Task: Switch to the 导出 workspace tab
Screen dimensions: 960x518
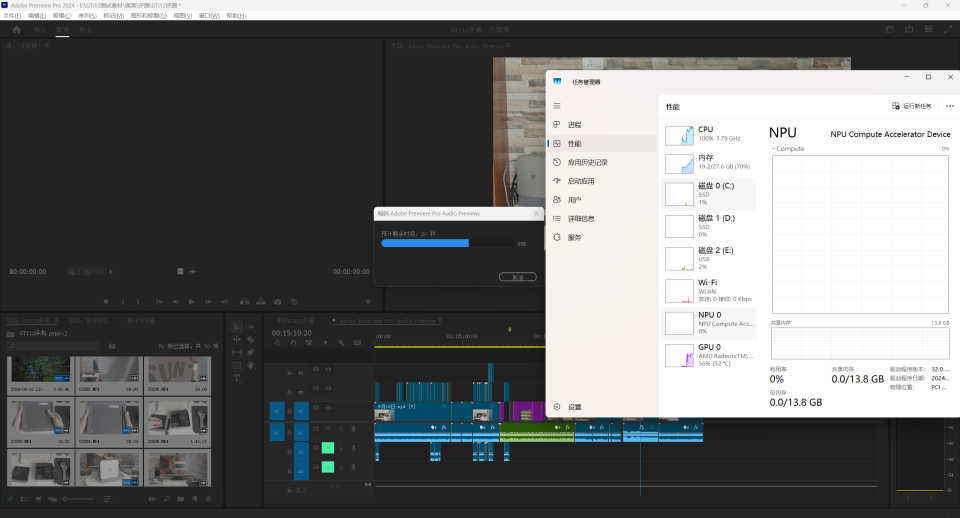Action: [x=85, y=29]
